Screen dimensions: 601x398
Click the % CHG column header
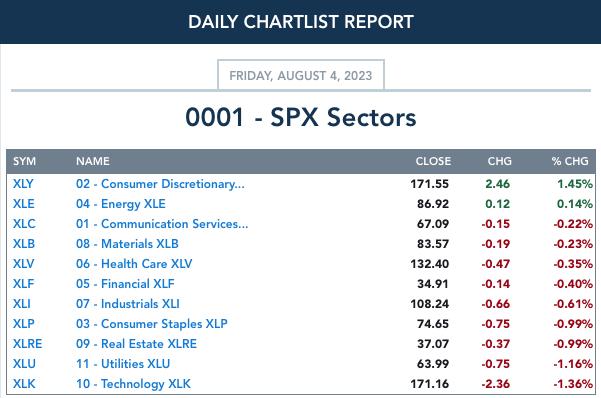pyautogui.click(x=570, y=161)
